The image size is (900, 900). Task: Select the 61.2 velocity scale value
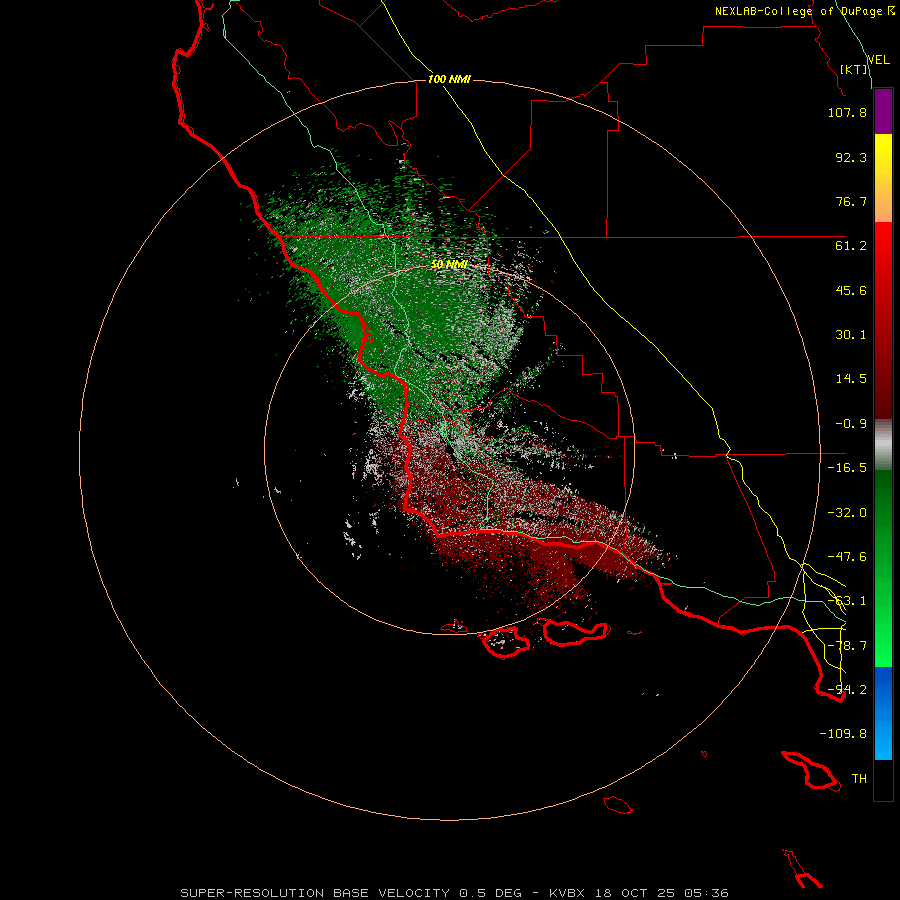point(851,246)
